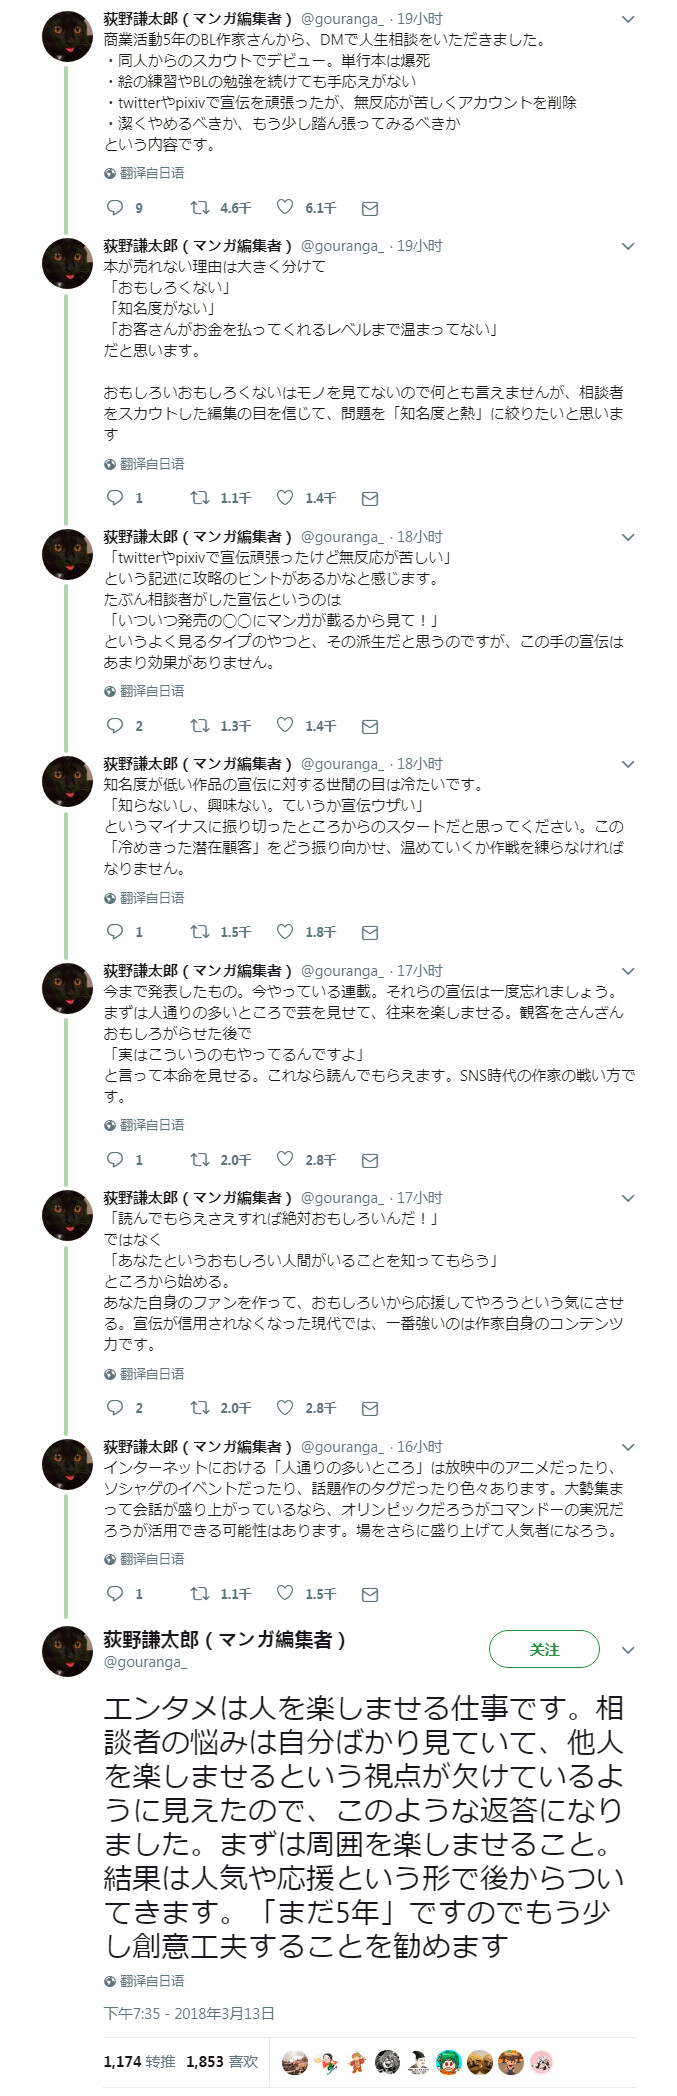This screenshot has width=677, height=2096.
Task: Open the dropdown arrow on the 知名度 tweet
Action: click(628, 760)
